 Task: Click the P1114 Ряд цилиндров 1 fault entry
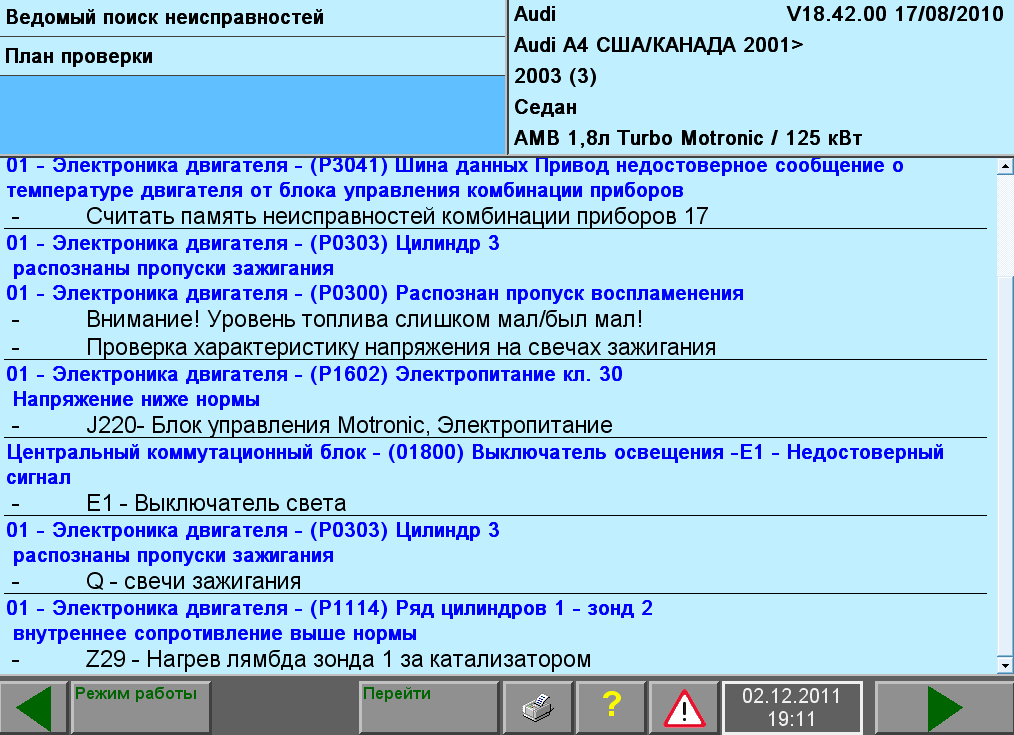coord(330,621)
